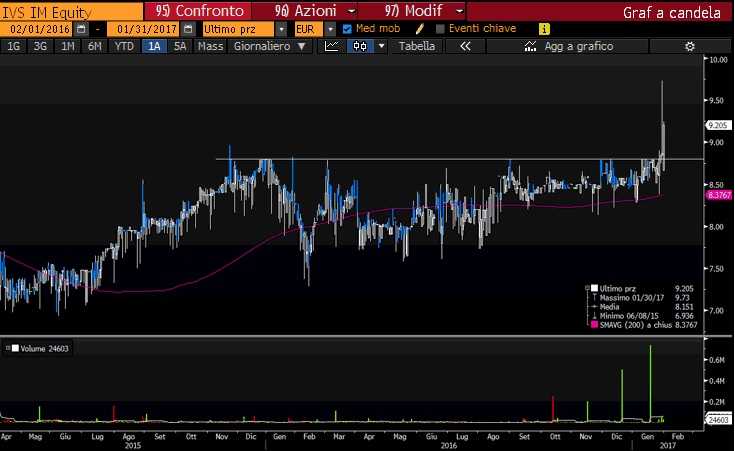Open chart settings gear icon
This screenshot has width=735, height=451.
point(690,46)
